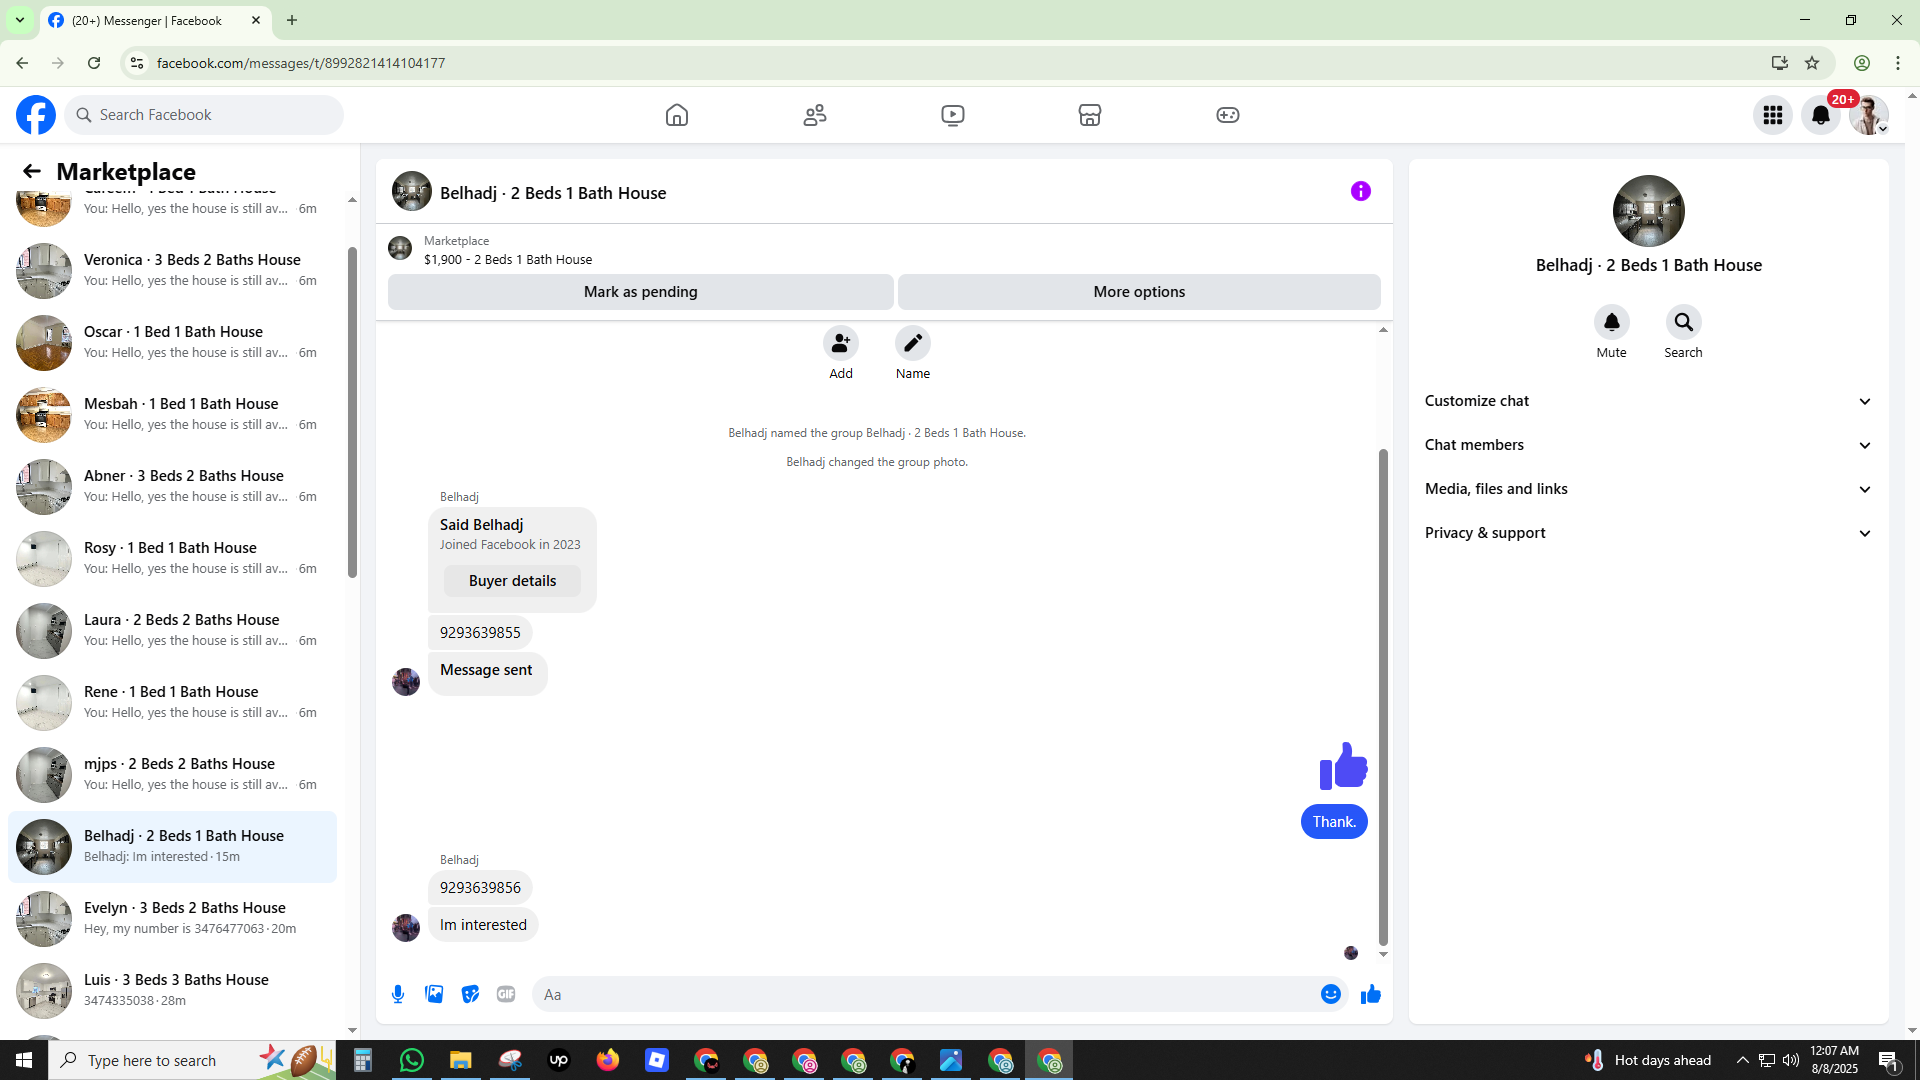The image size is (1920, 1080).
Task: Edit group name with pencil icon
Action: (x=912, y=343)
